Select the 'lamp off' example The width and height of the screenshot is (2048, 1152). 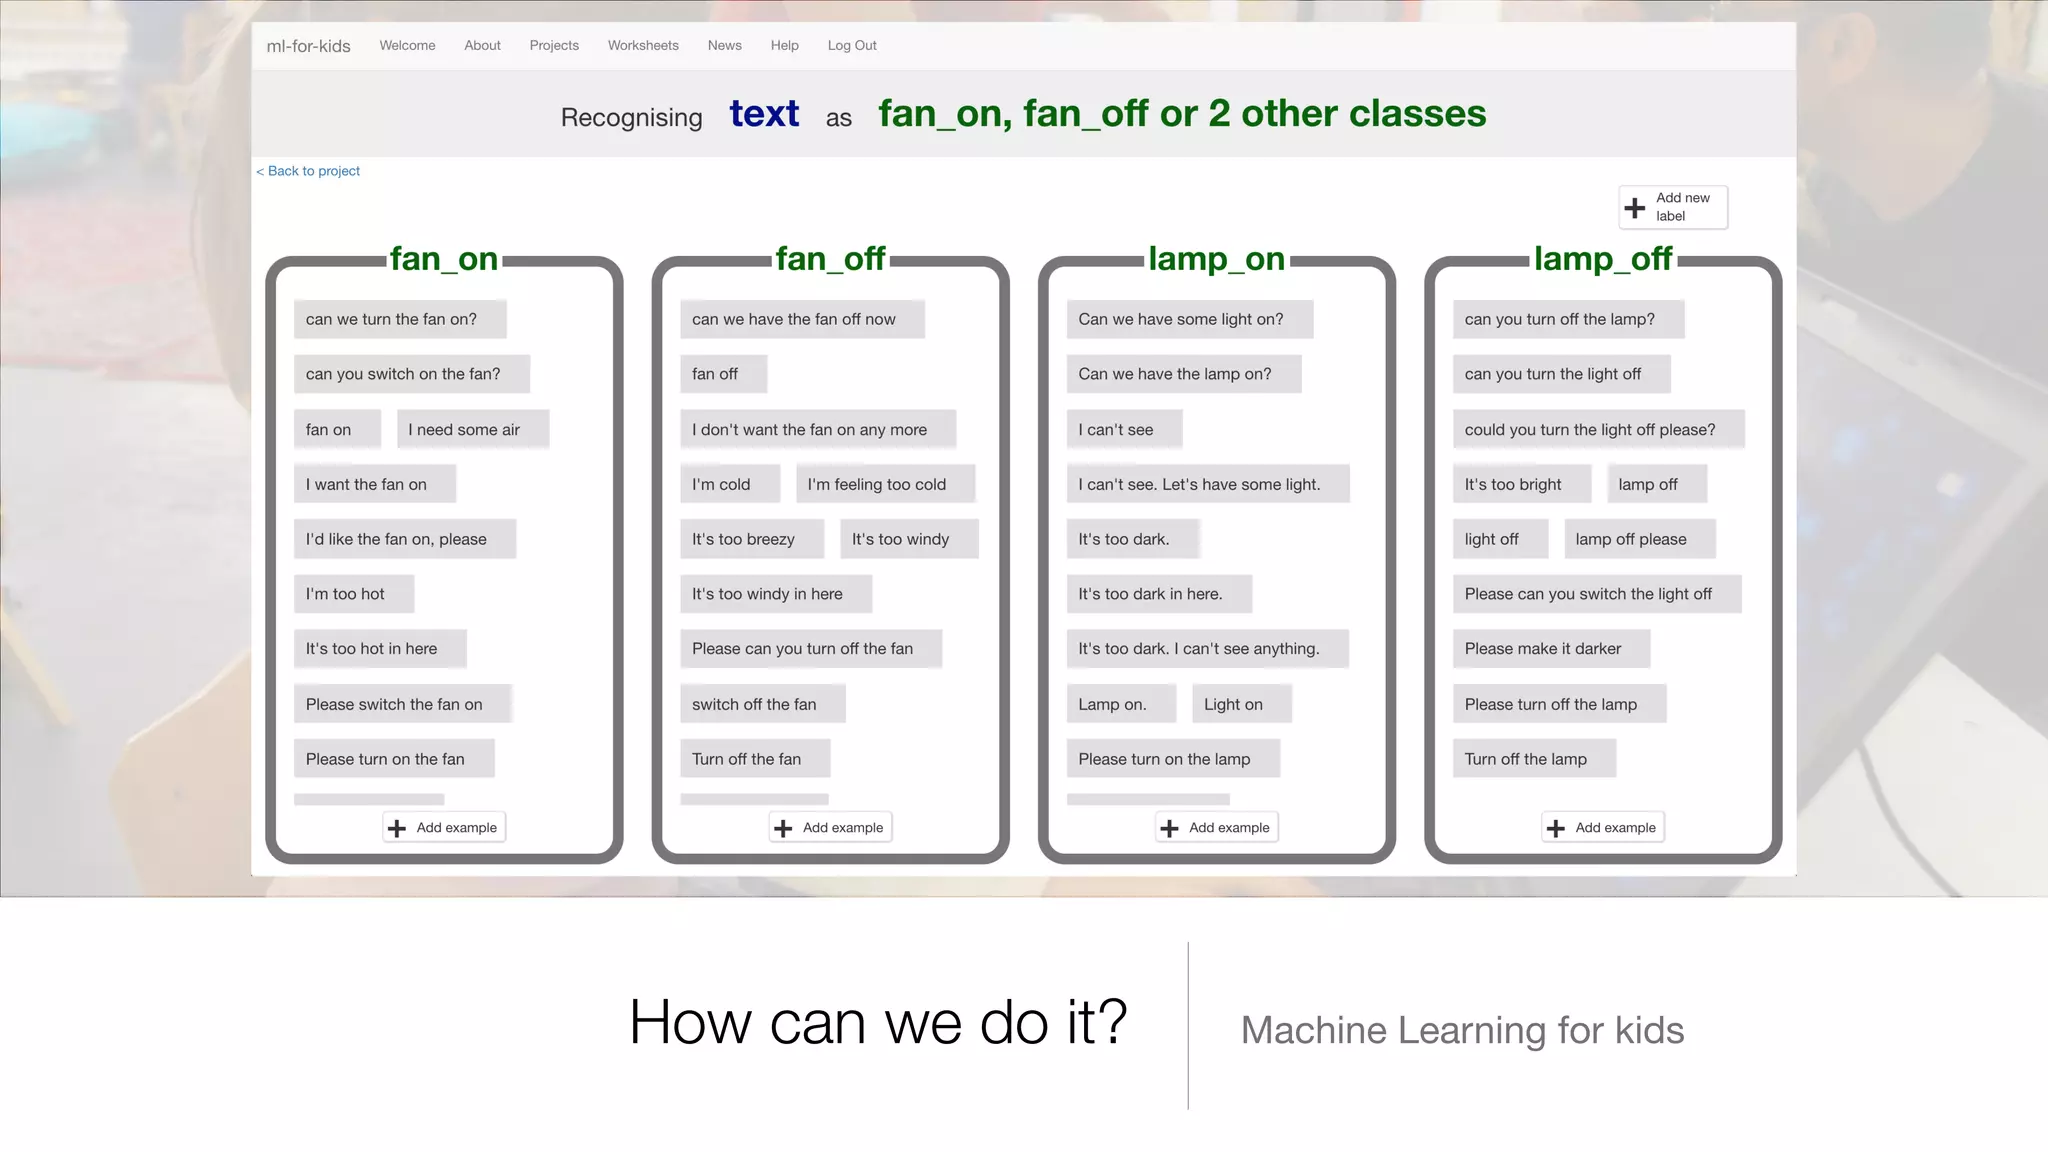pyautogui.click(x=1657, y=484)
